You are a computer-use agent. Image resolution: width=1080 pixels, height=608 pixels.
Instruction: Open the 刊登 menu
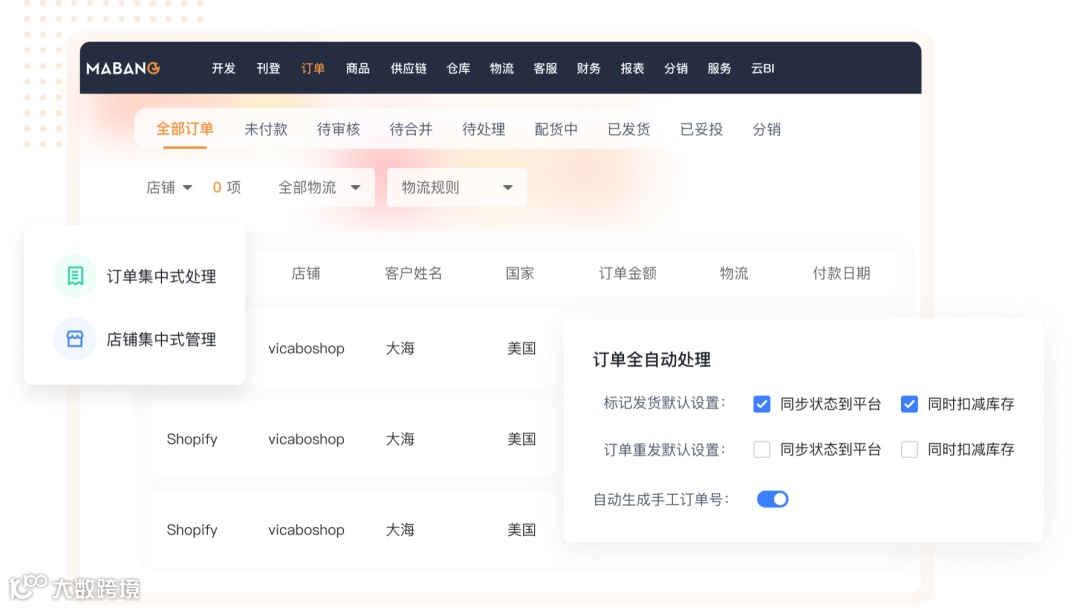[268, 68]
